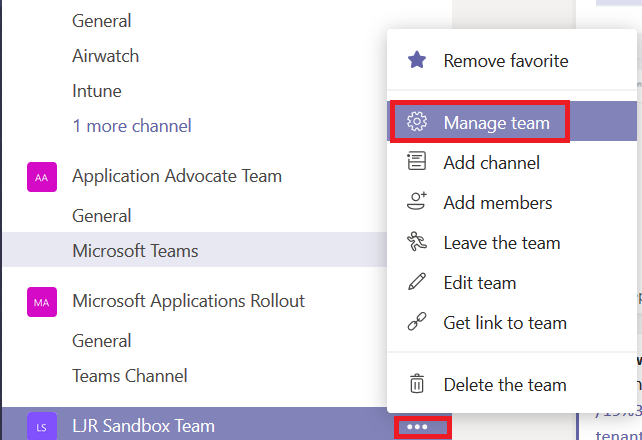Open the Airwatch channel
The height and width of the screenshot is (440, 642).
pos(106,56)
